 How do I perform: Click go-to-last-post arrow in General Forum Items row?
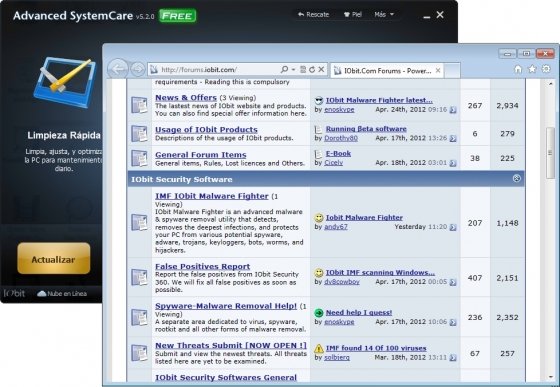pos(453,163)
